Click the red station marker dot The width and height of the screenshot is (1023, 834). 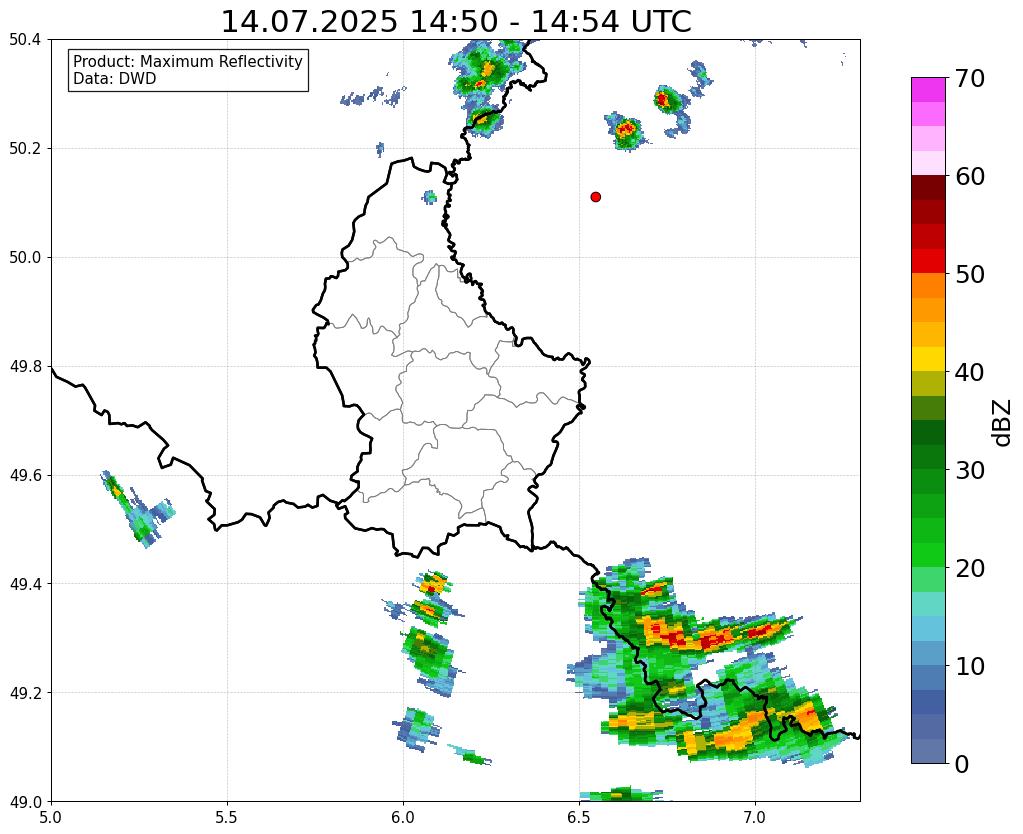[595, 197]
